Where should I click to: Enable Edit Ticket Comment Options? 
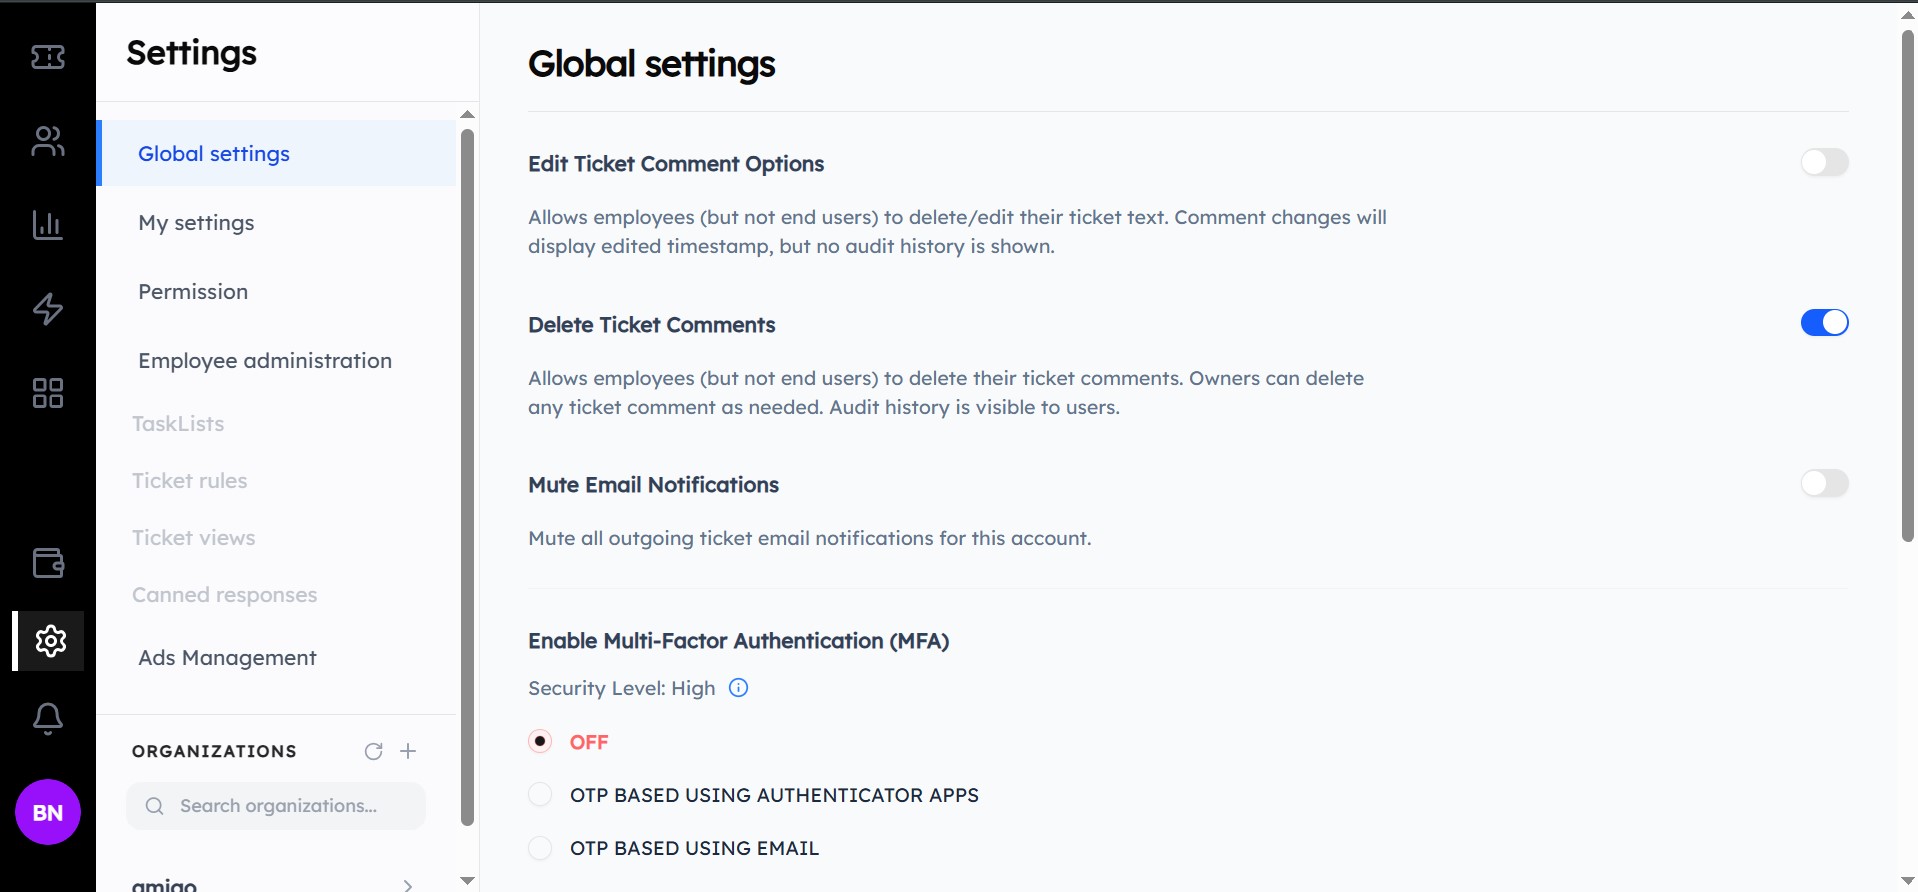(x=1824, y=162)
